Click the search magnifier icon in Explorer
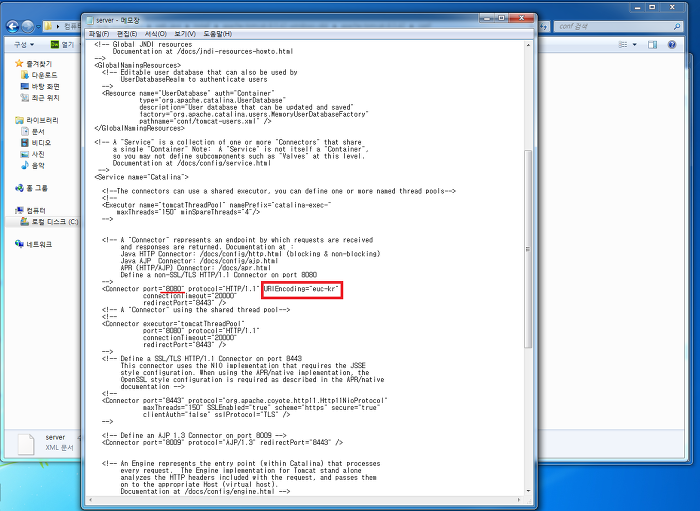 (x=677, y=26)
